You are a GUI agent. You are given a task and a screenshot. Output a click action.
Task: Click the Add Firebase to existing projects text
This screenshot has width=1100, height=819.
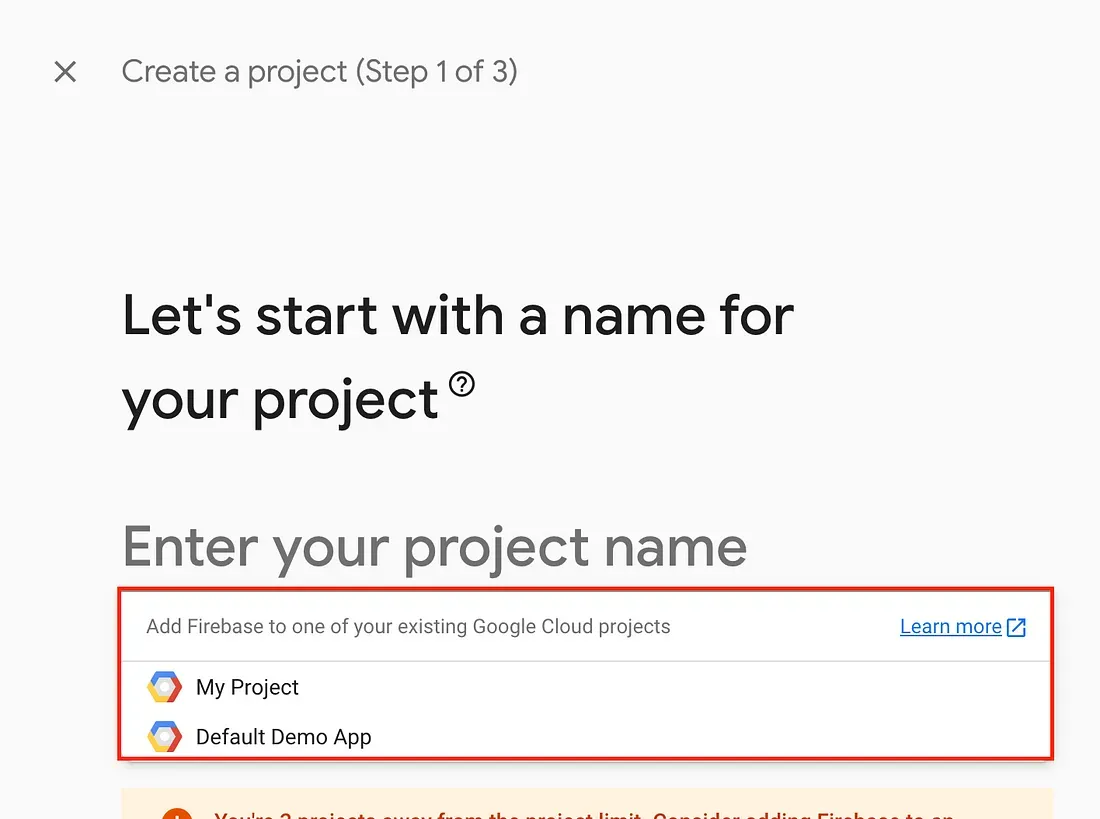(408, 626)
